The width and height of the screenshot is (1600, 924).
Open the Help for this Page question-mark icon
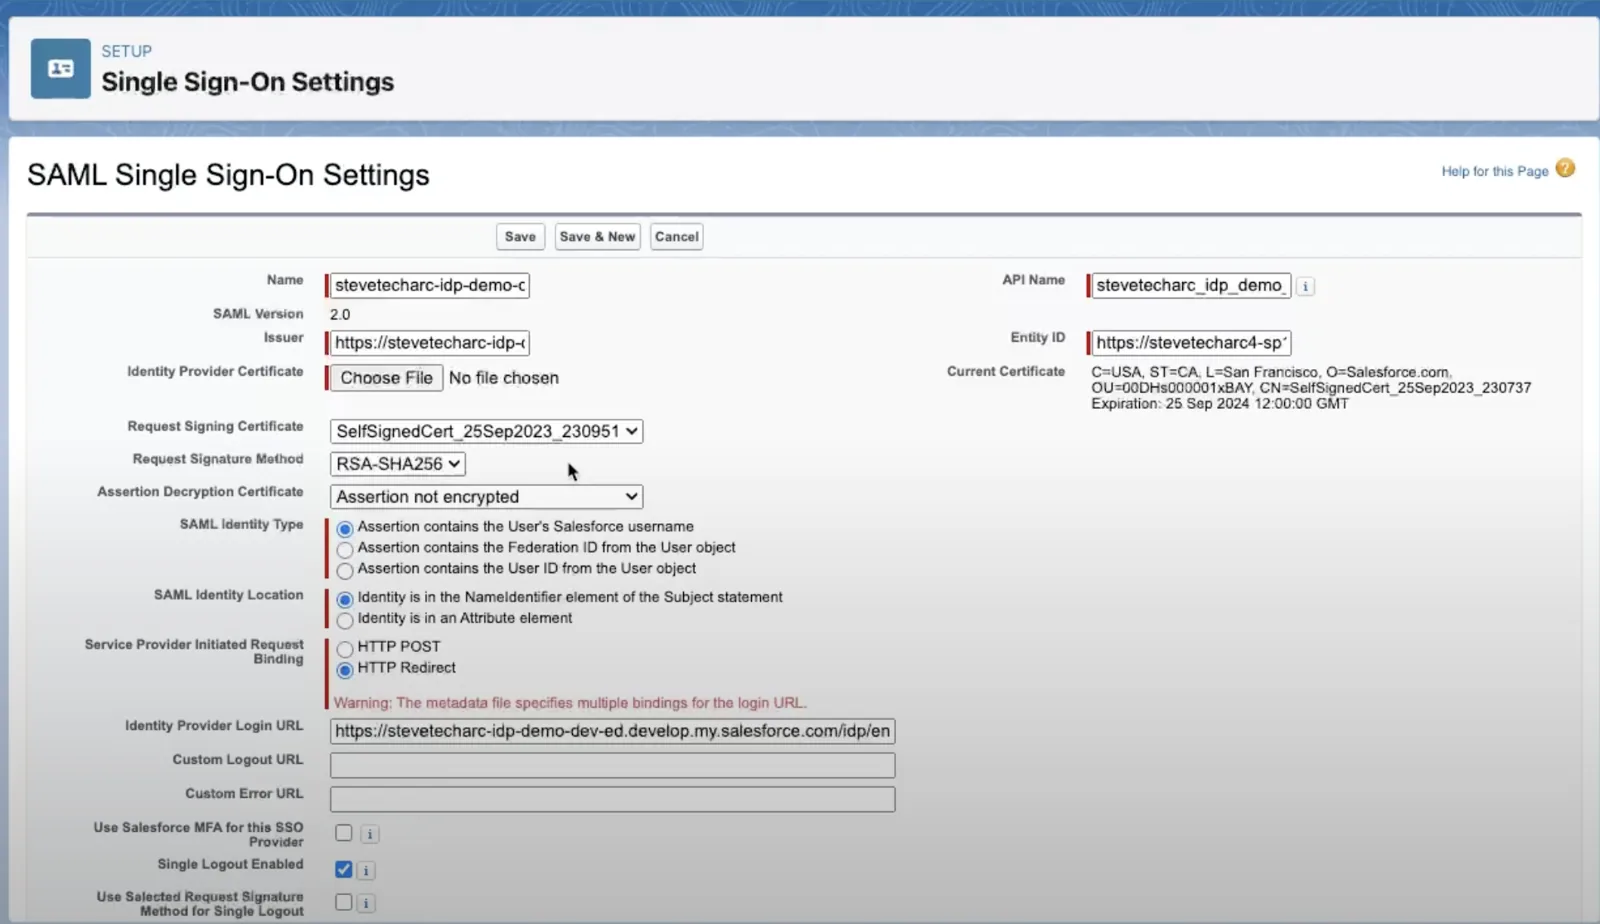[x=1565, y=169]
